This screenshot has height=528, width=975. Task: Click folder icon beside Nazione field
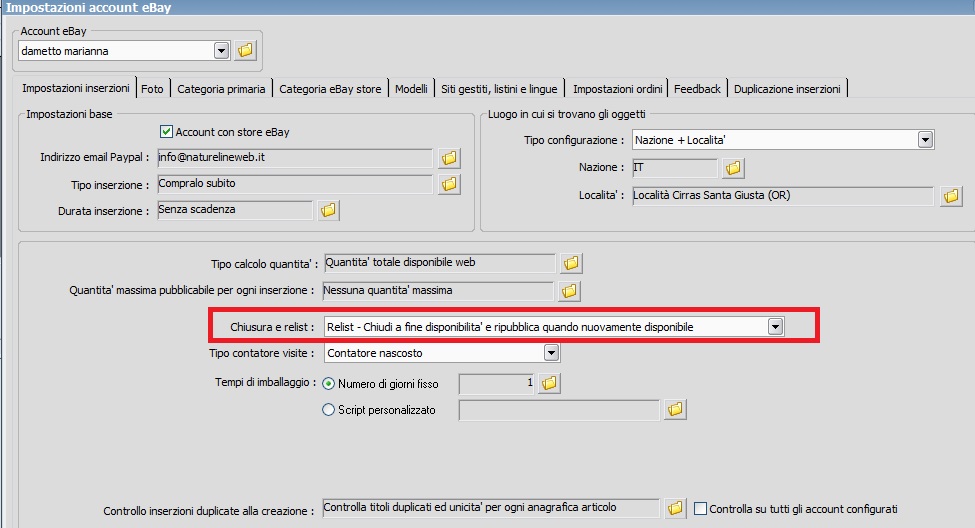[733, 167]
